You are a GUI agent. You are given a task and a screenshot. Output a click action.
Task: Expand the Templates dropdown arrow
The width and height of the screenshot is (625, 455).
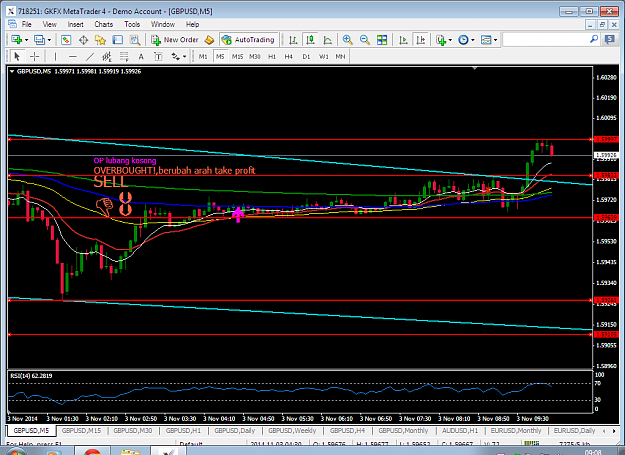pos(495,40)
